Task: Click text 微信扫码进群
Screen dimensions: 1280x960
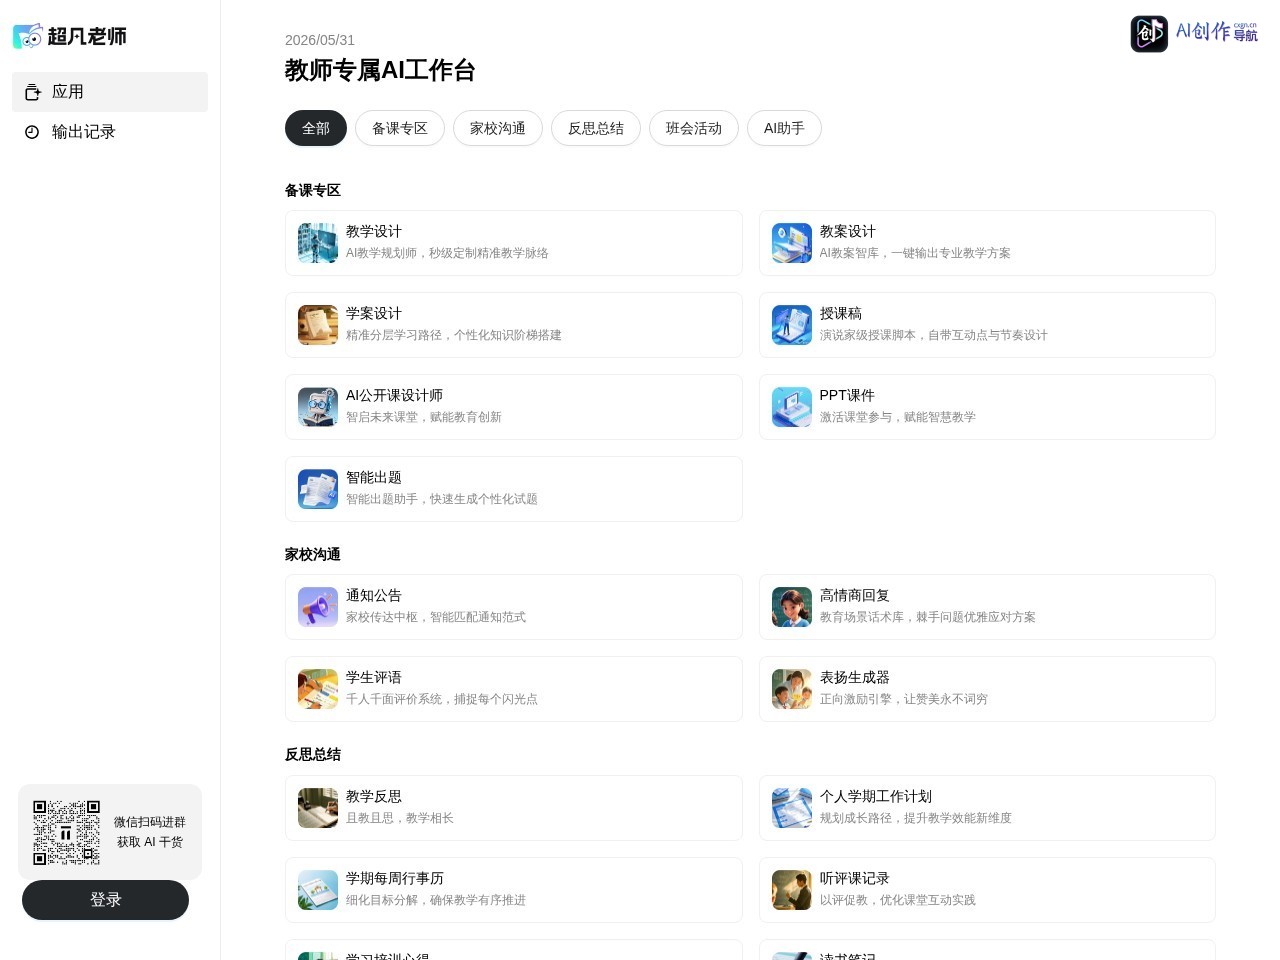Action: [150, 822]
